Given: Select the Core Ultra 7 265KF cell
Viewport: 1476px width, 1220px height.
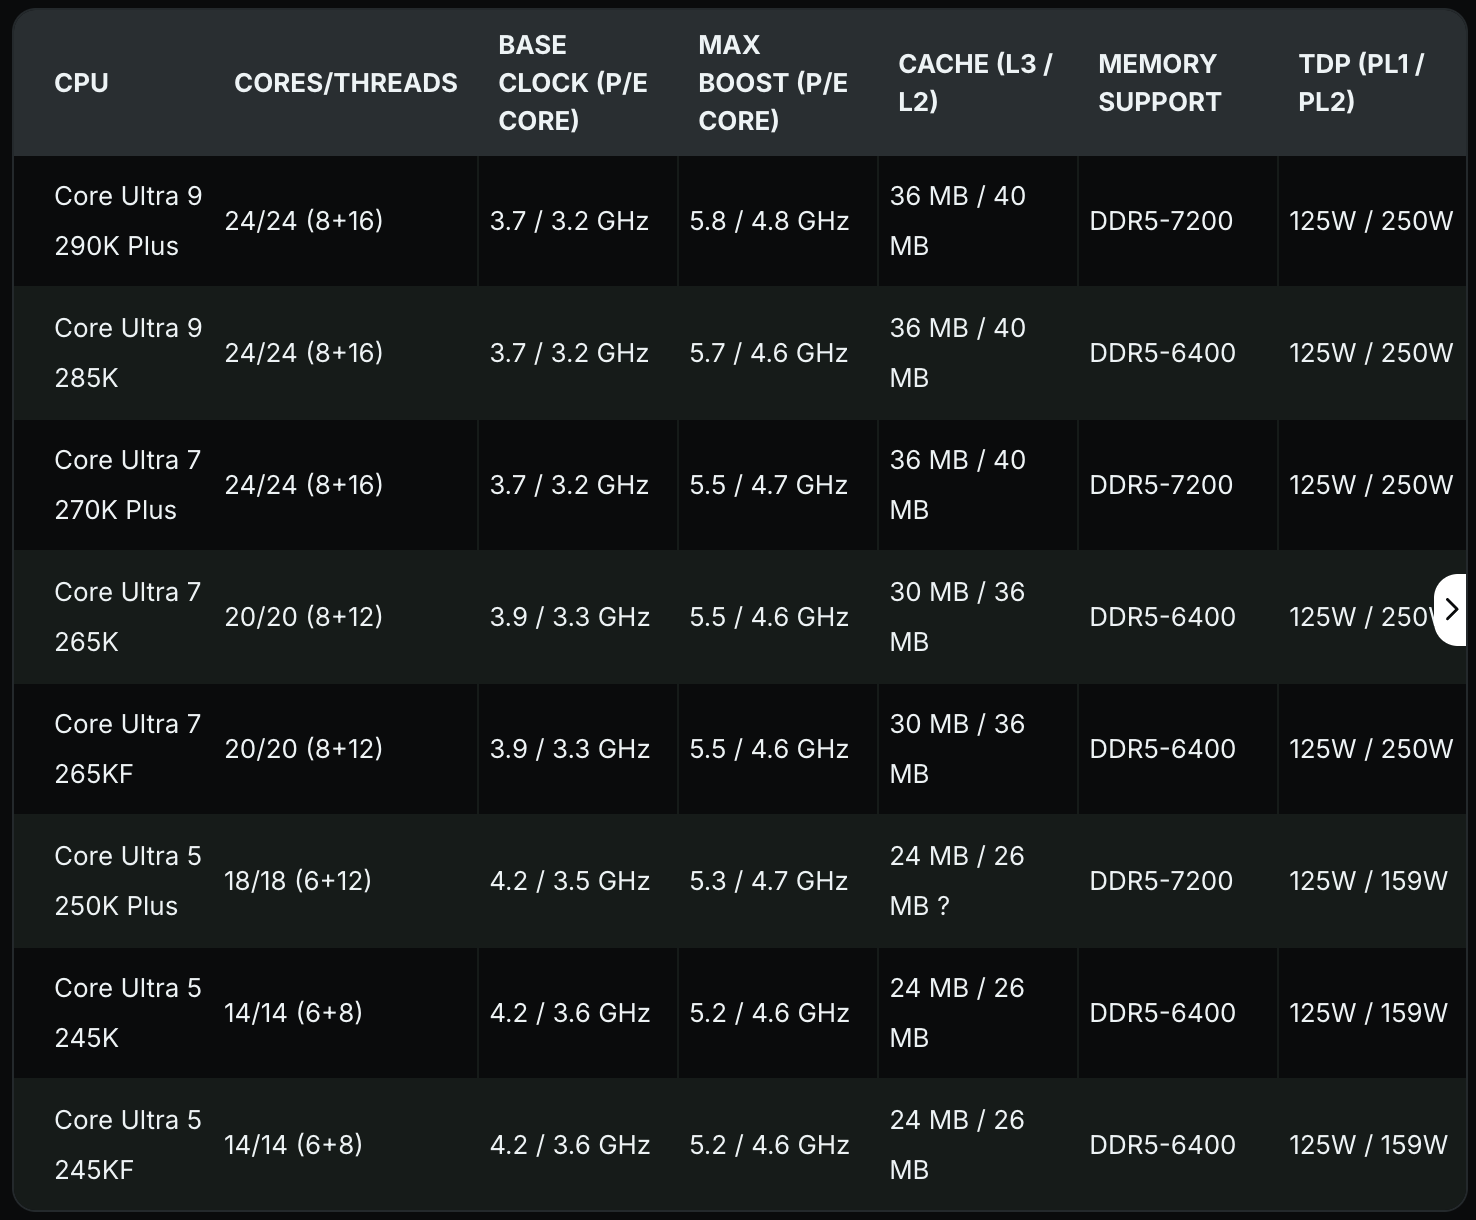Looking at the screenshot, I should (x=128, y=749).
